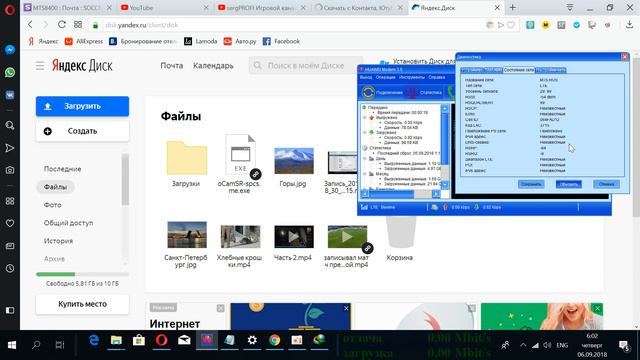
Task: Open the Yandex Disk hamburger menu
Action: click(x=40, y=66)
